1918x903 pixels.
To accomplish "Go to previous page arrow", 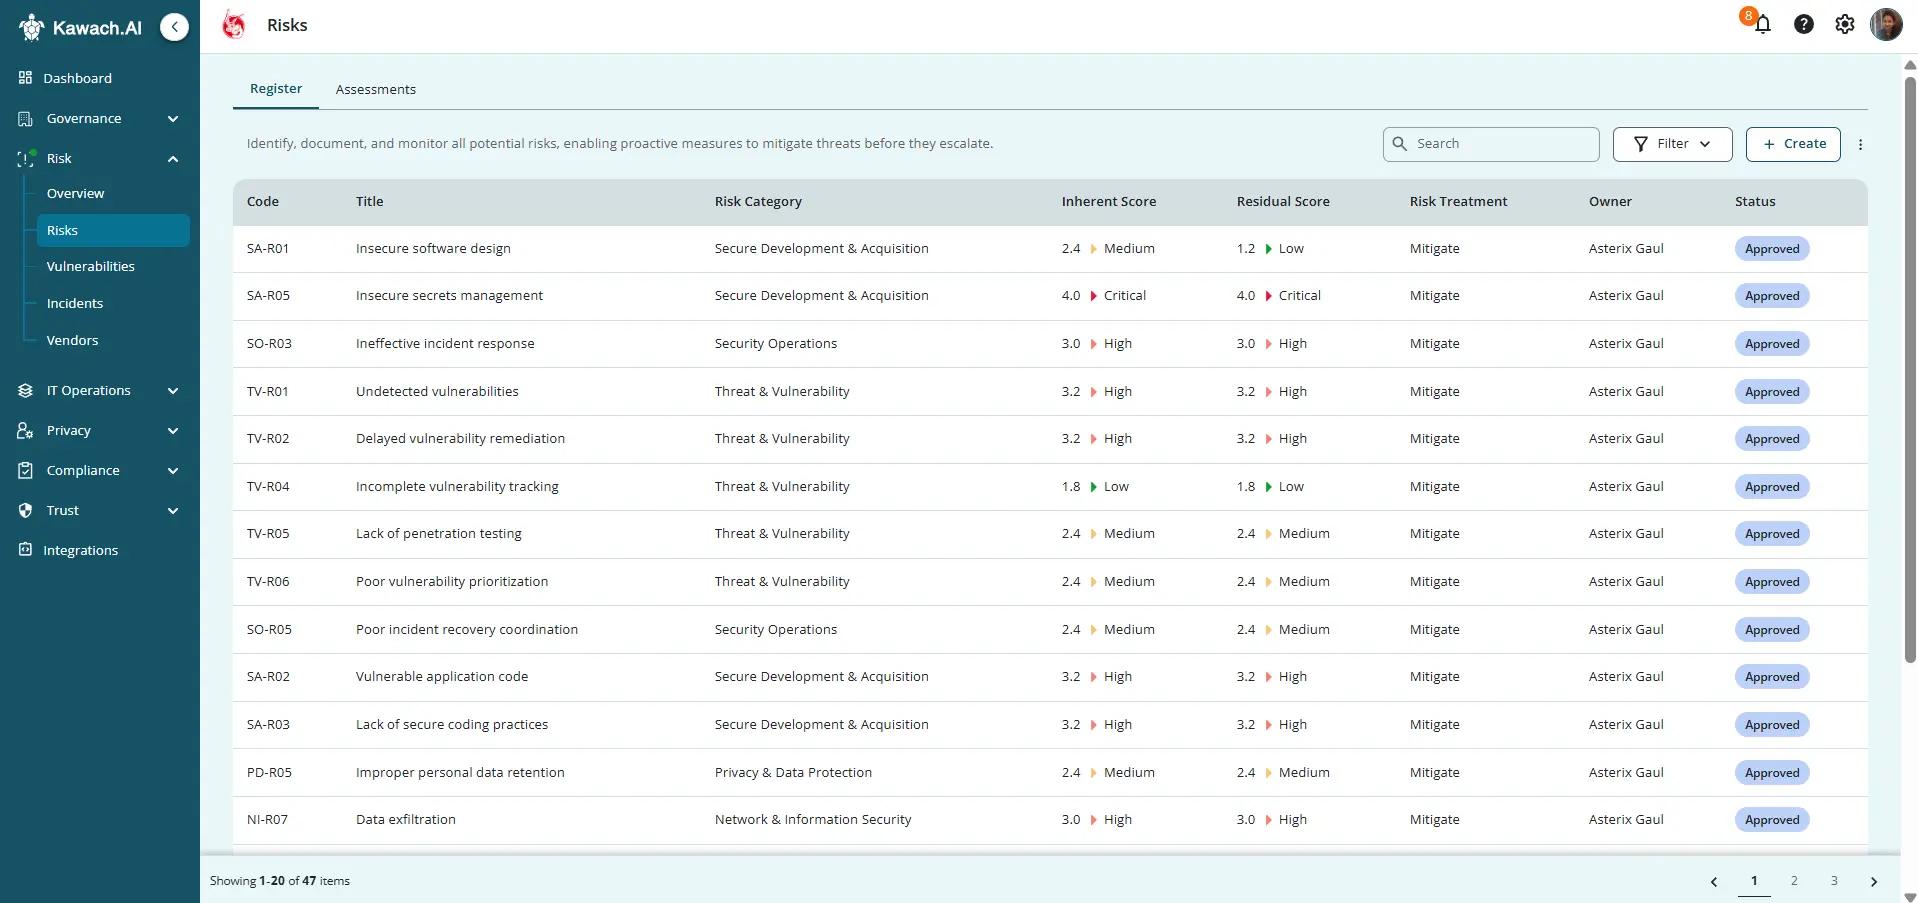I will point(1714,881).
